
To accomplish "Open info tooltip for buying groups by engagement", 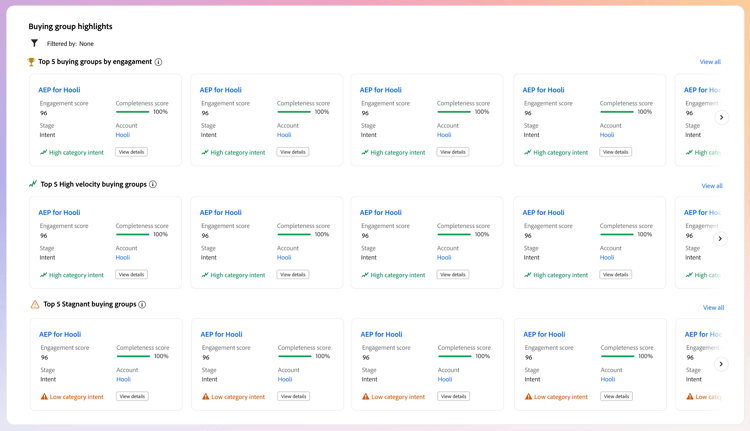I will 158,62.
